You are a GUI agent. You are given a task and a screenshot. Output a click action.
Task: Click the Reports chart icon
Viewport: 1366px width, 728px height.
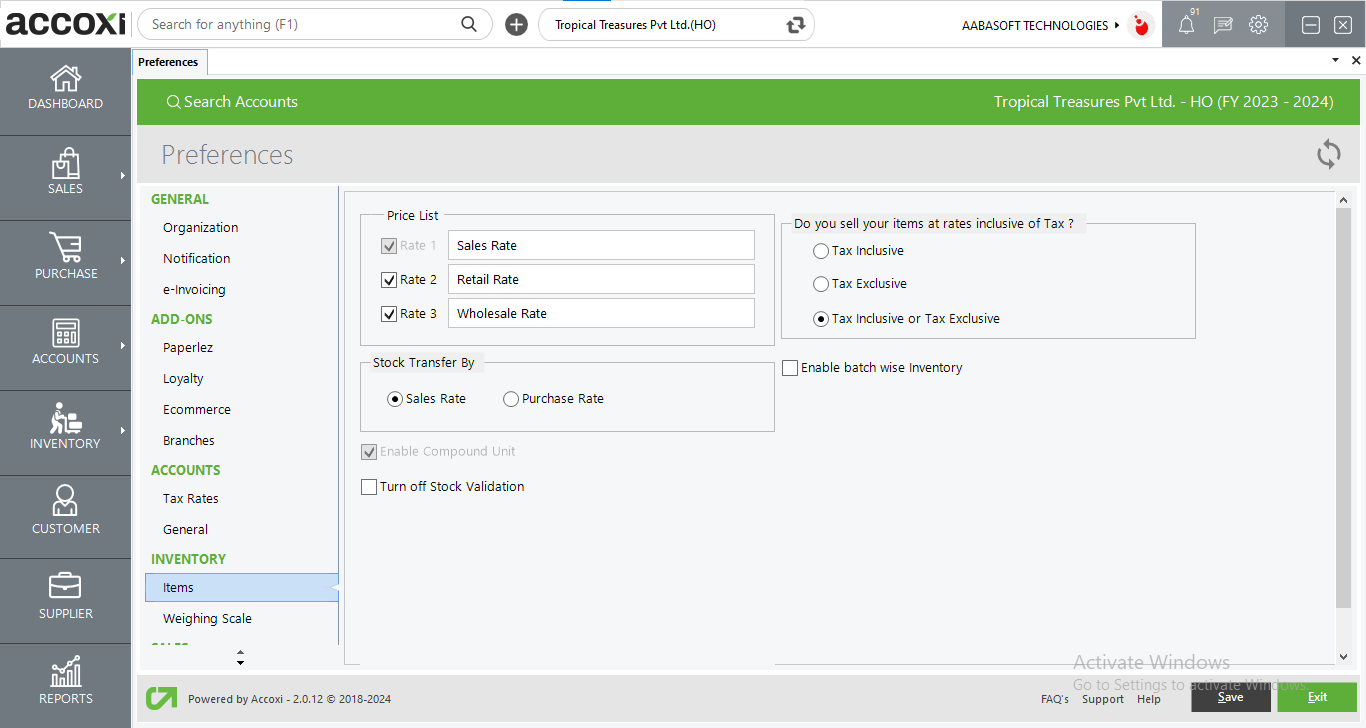point(65,673)
